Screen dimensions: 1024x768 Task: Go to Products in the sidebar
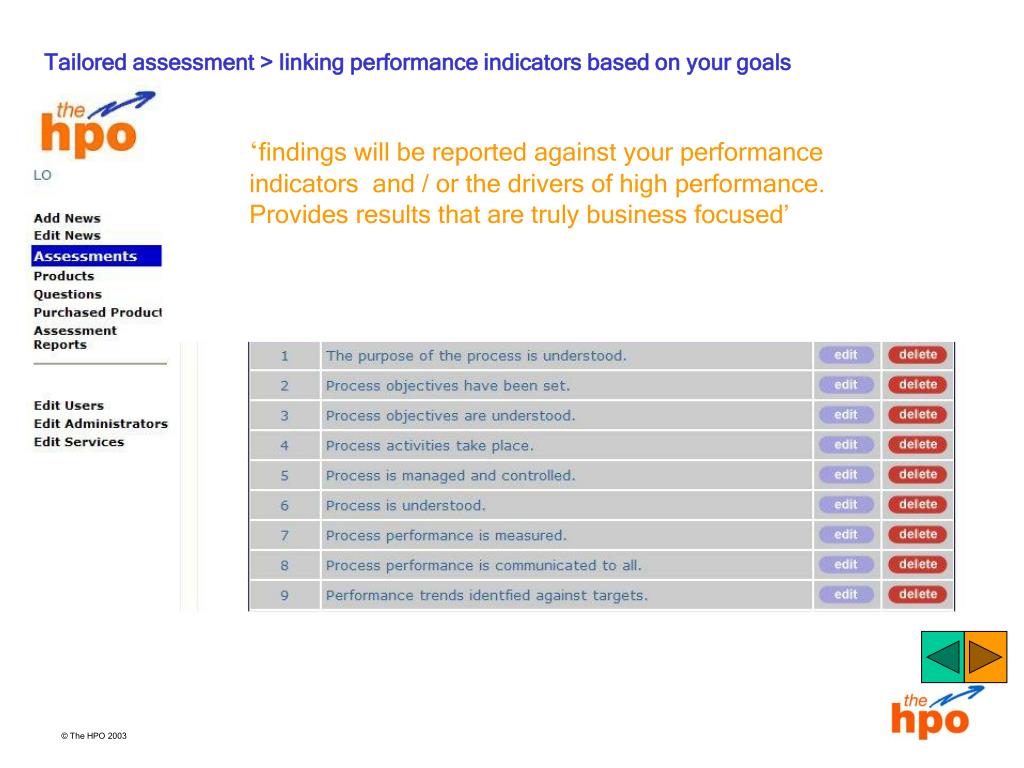64,276
